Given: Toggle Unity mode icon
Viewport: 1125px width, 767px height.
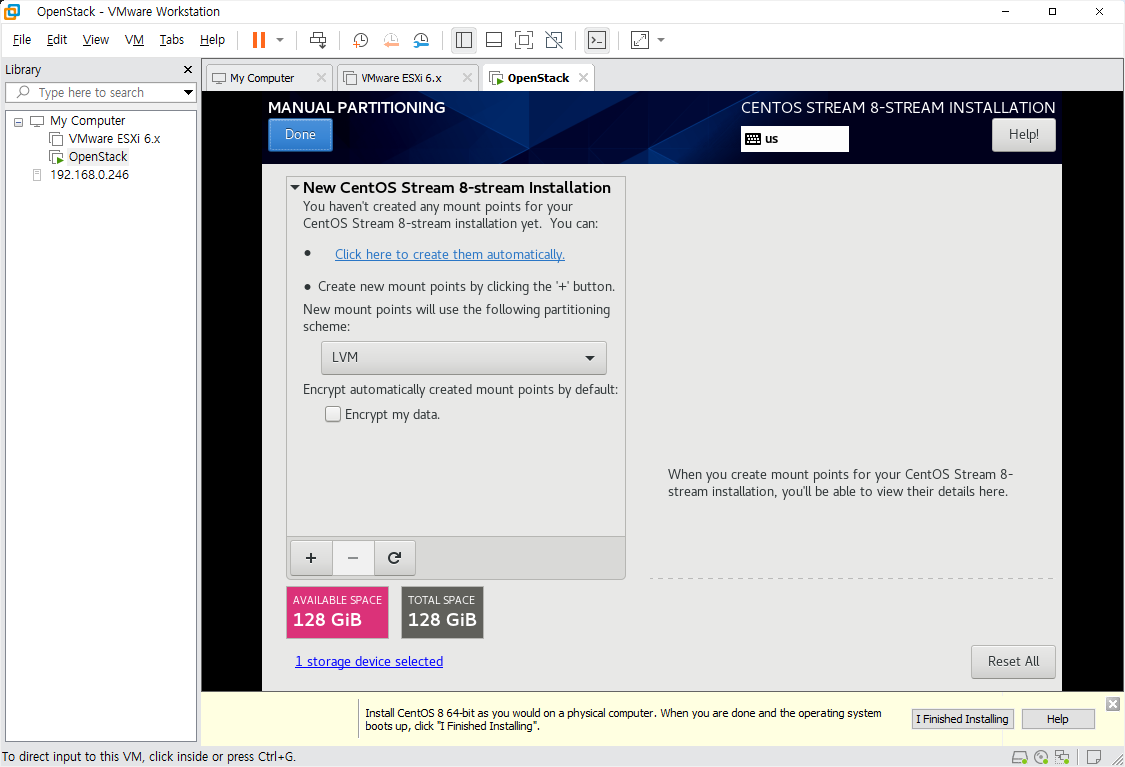Looking at the screenshot, I should (x=554, y=40).
